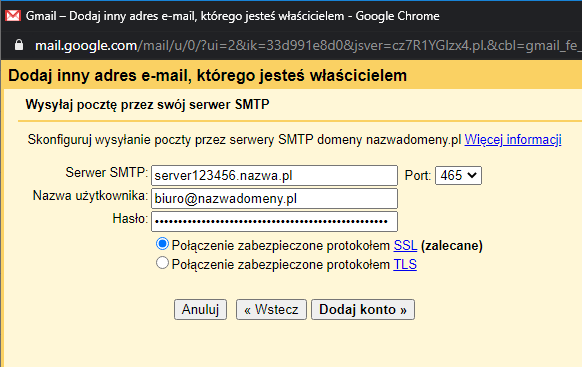Open the Port dropdown showing 465
The height and width of the screenshot is (367, 582).
(458, 175)
